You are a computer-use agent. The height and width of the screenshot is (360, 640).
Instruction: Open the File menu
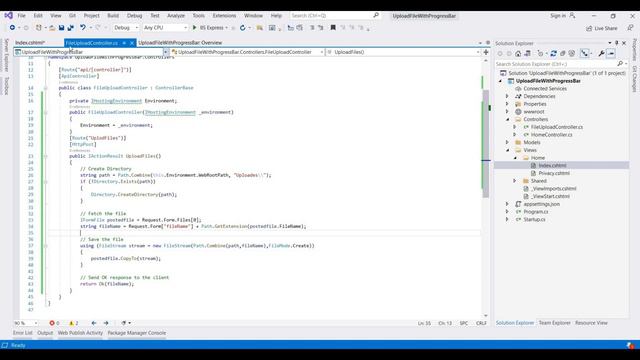tap(21, 16)
